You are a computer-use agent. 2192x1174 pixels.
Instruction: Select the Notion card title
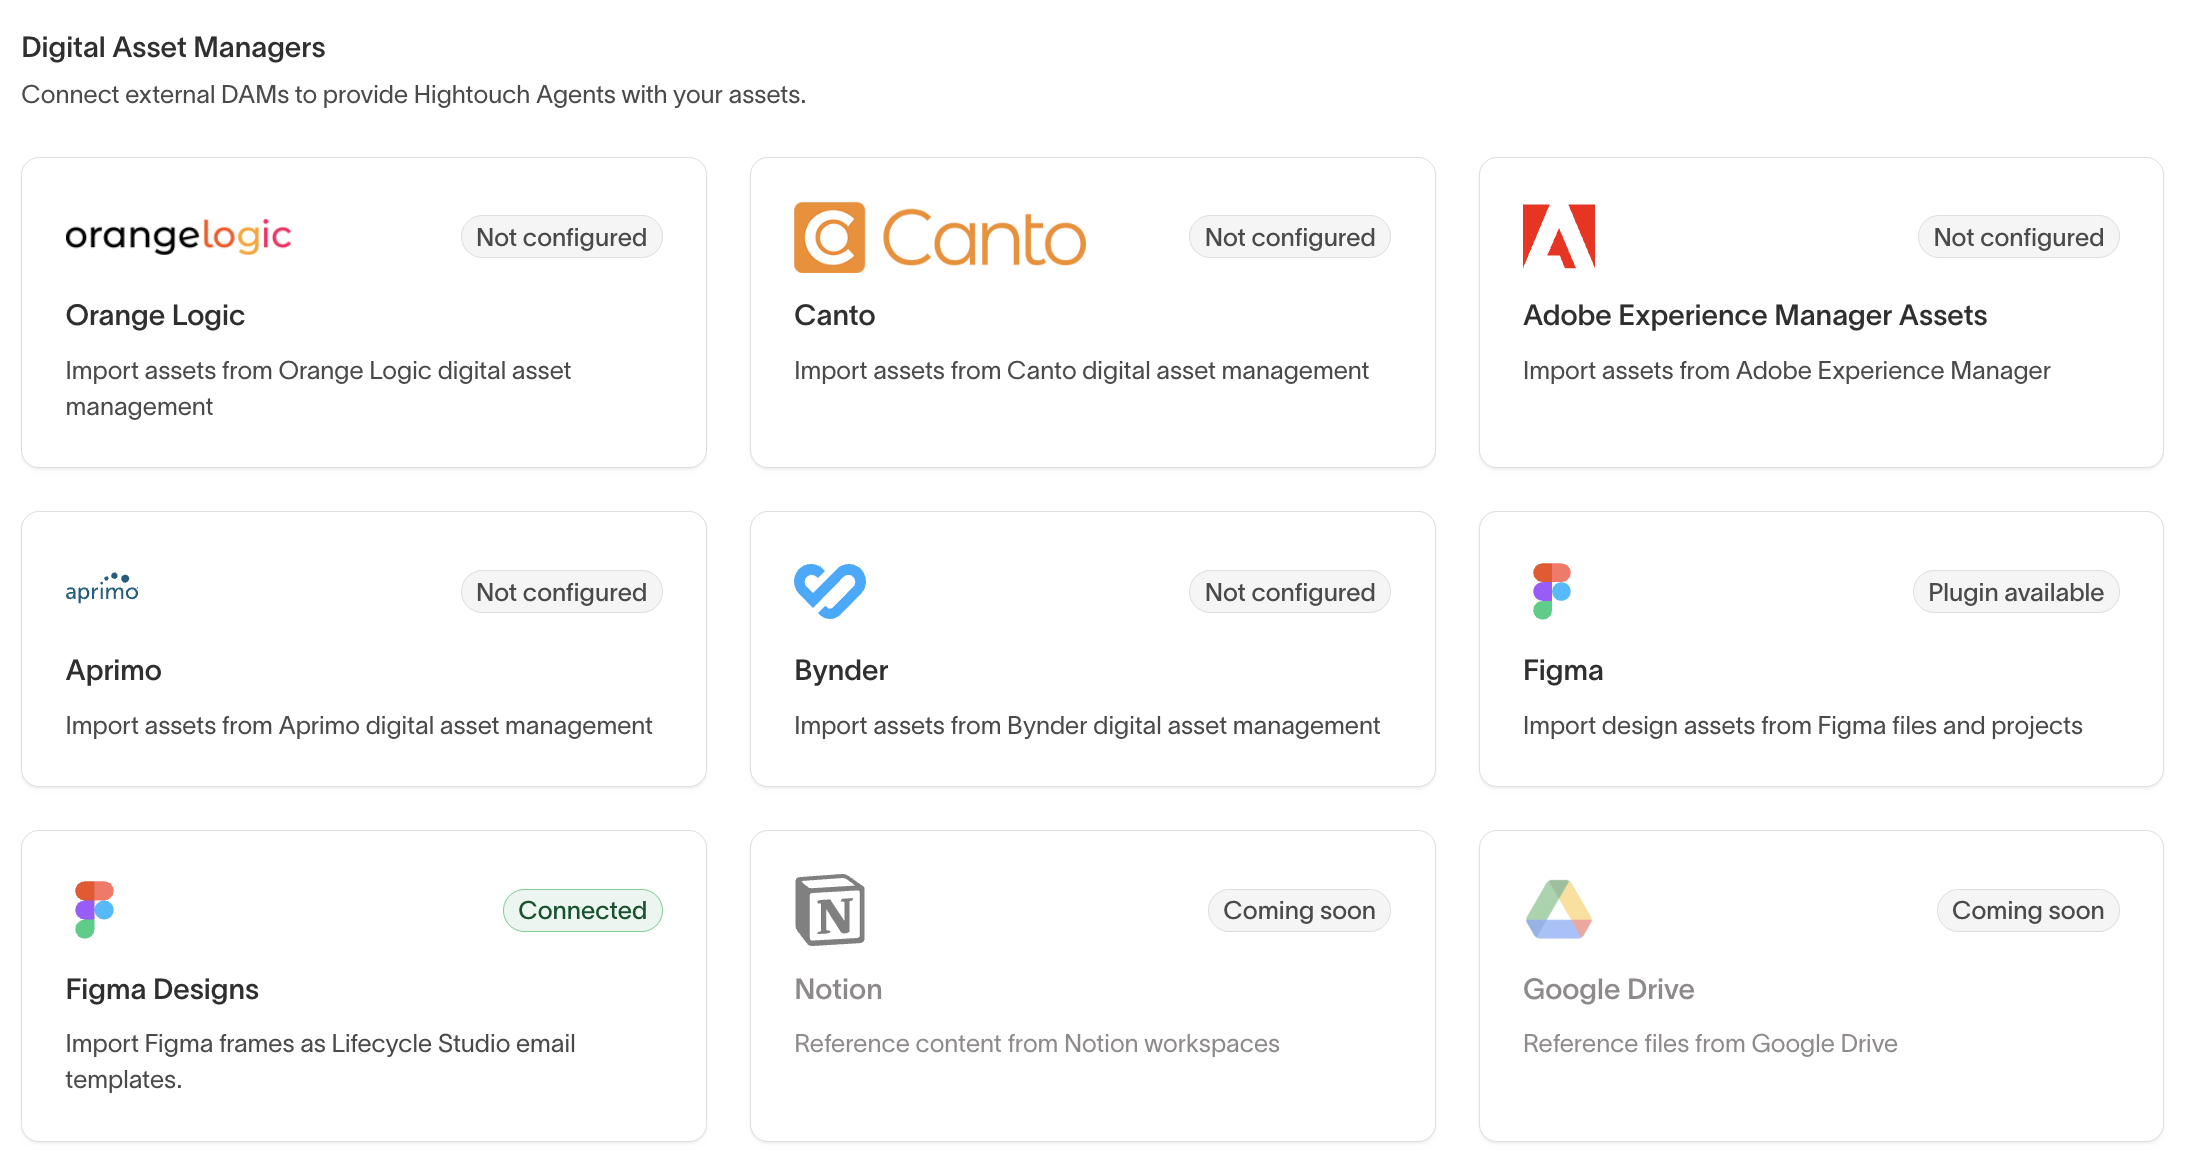838,989
